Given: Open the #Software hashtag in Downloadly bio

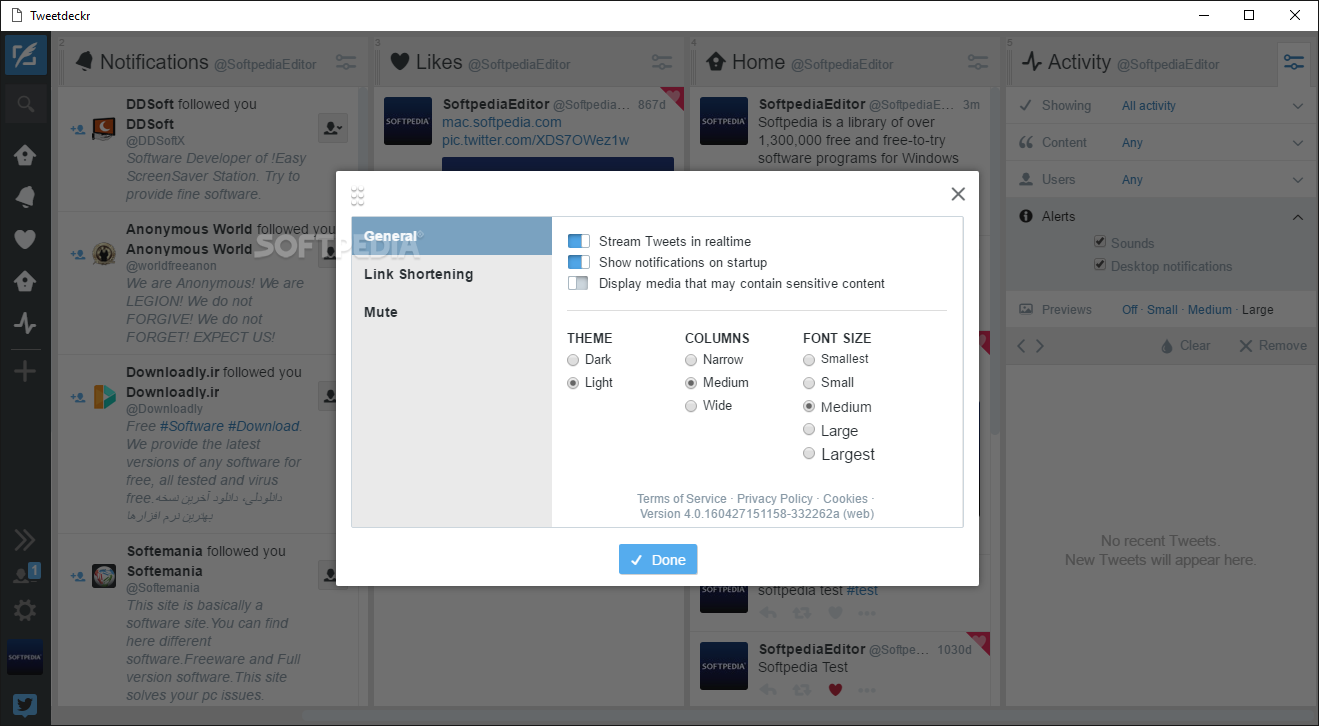Looking at the screenshot, I should (x=191, y=426).
